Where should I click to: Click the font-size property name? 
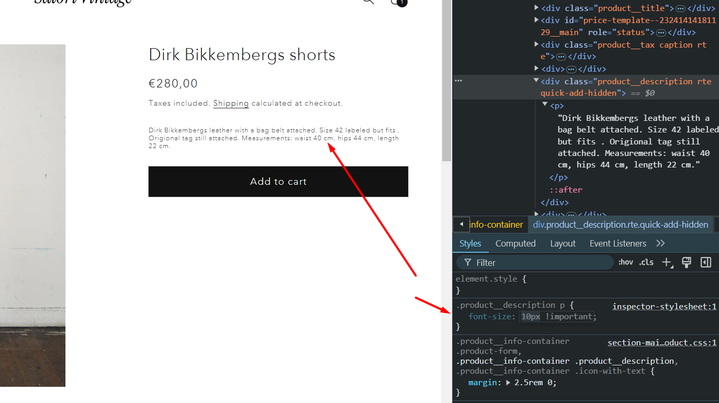click(489, 317)
